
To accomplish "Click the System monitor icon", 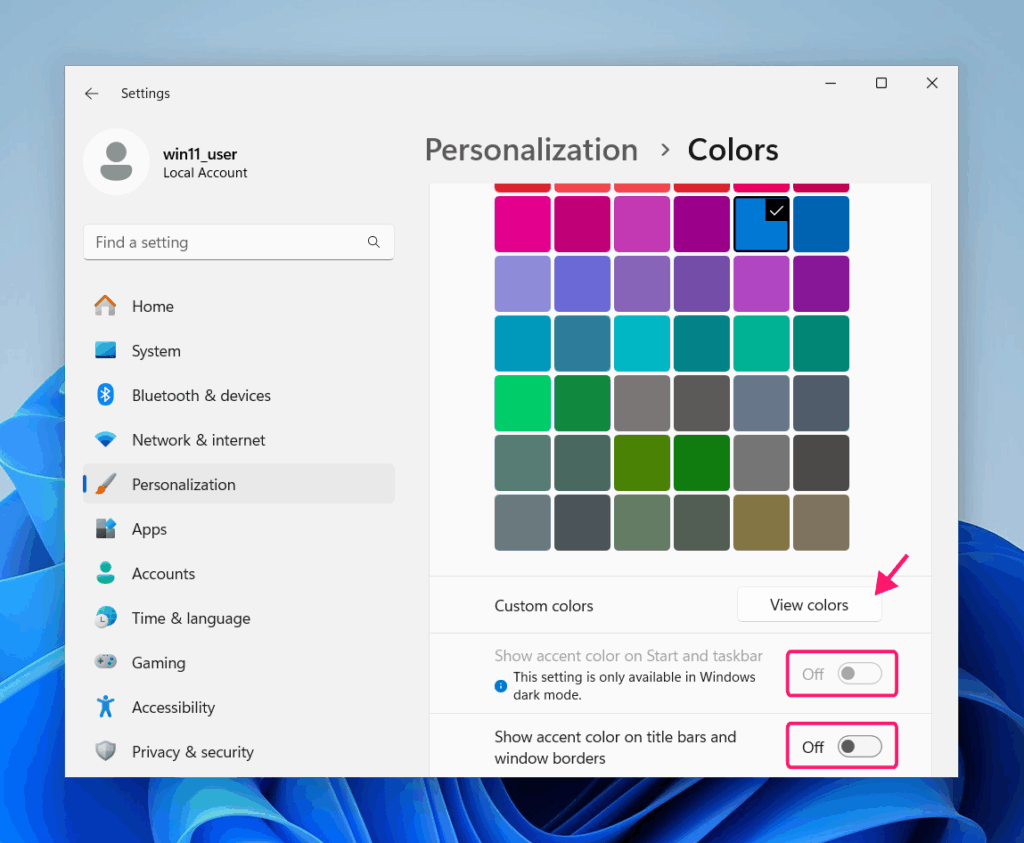I will [105, 350].
